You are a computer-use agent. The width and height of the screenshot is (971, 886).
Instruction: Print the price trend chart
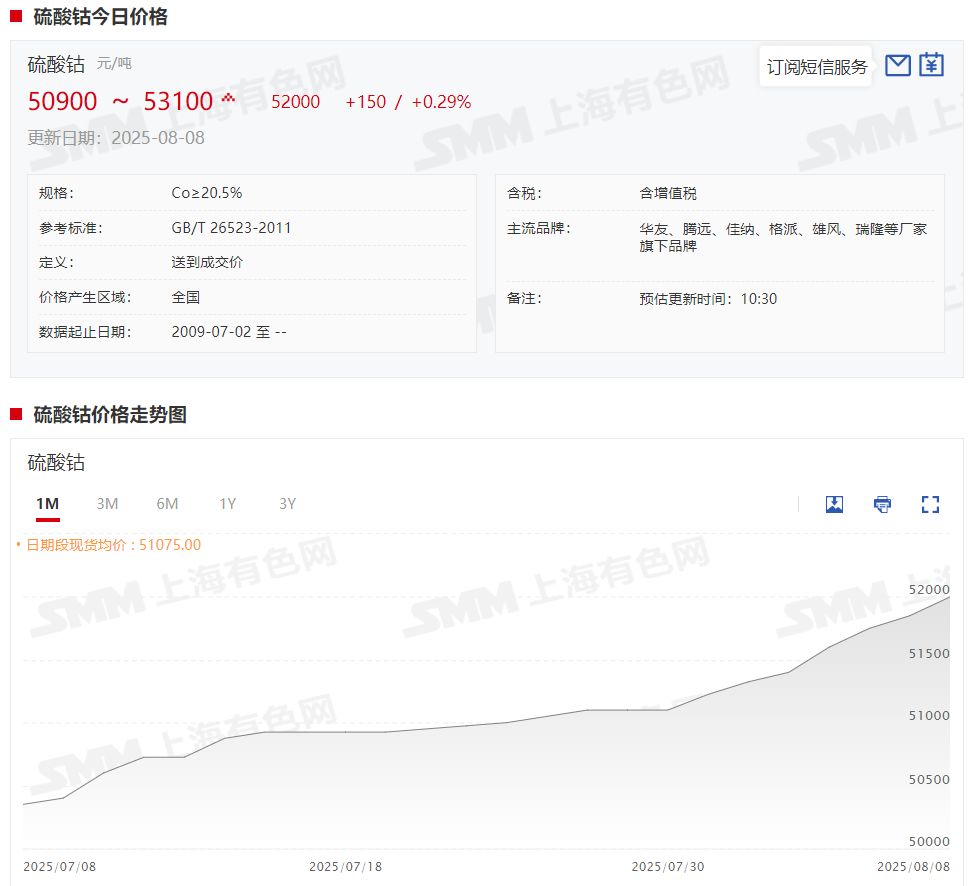[x=882, y=504]
